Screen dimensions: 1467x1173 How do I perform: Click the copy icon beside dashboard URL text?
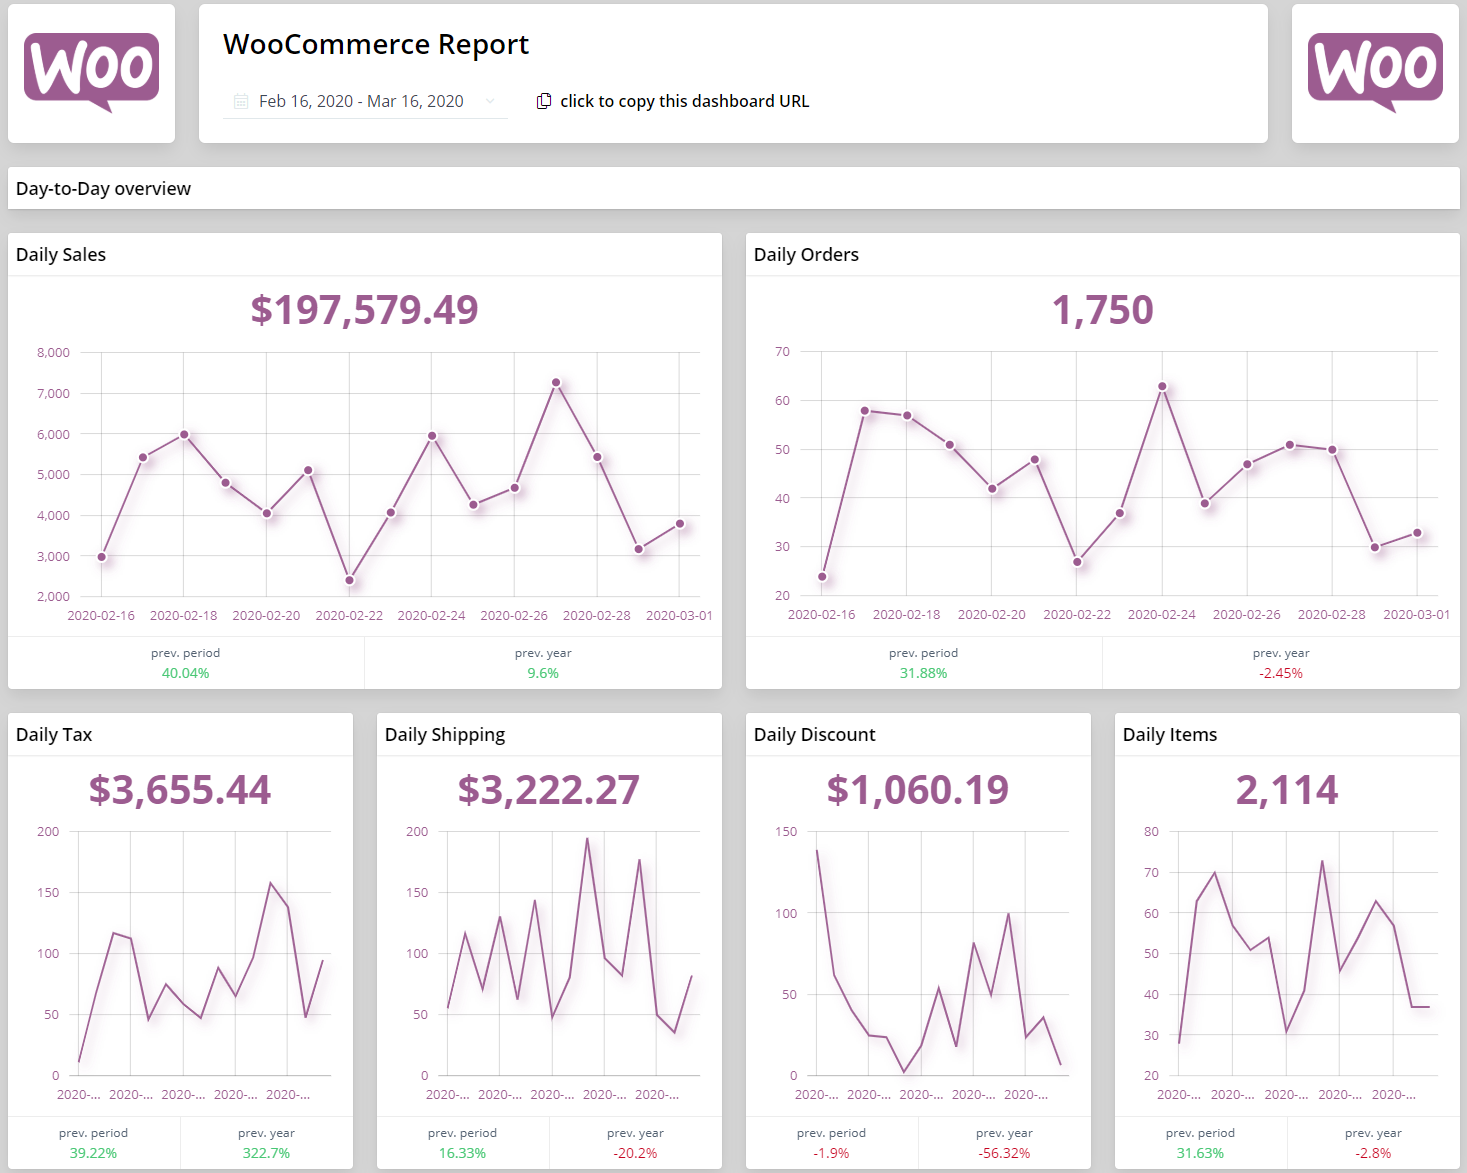tap(544, 101)
